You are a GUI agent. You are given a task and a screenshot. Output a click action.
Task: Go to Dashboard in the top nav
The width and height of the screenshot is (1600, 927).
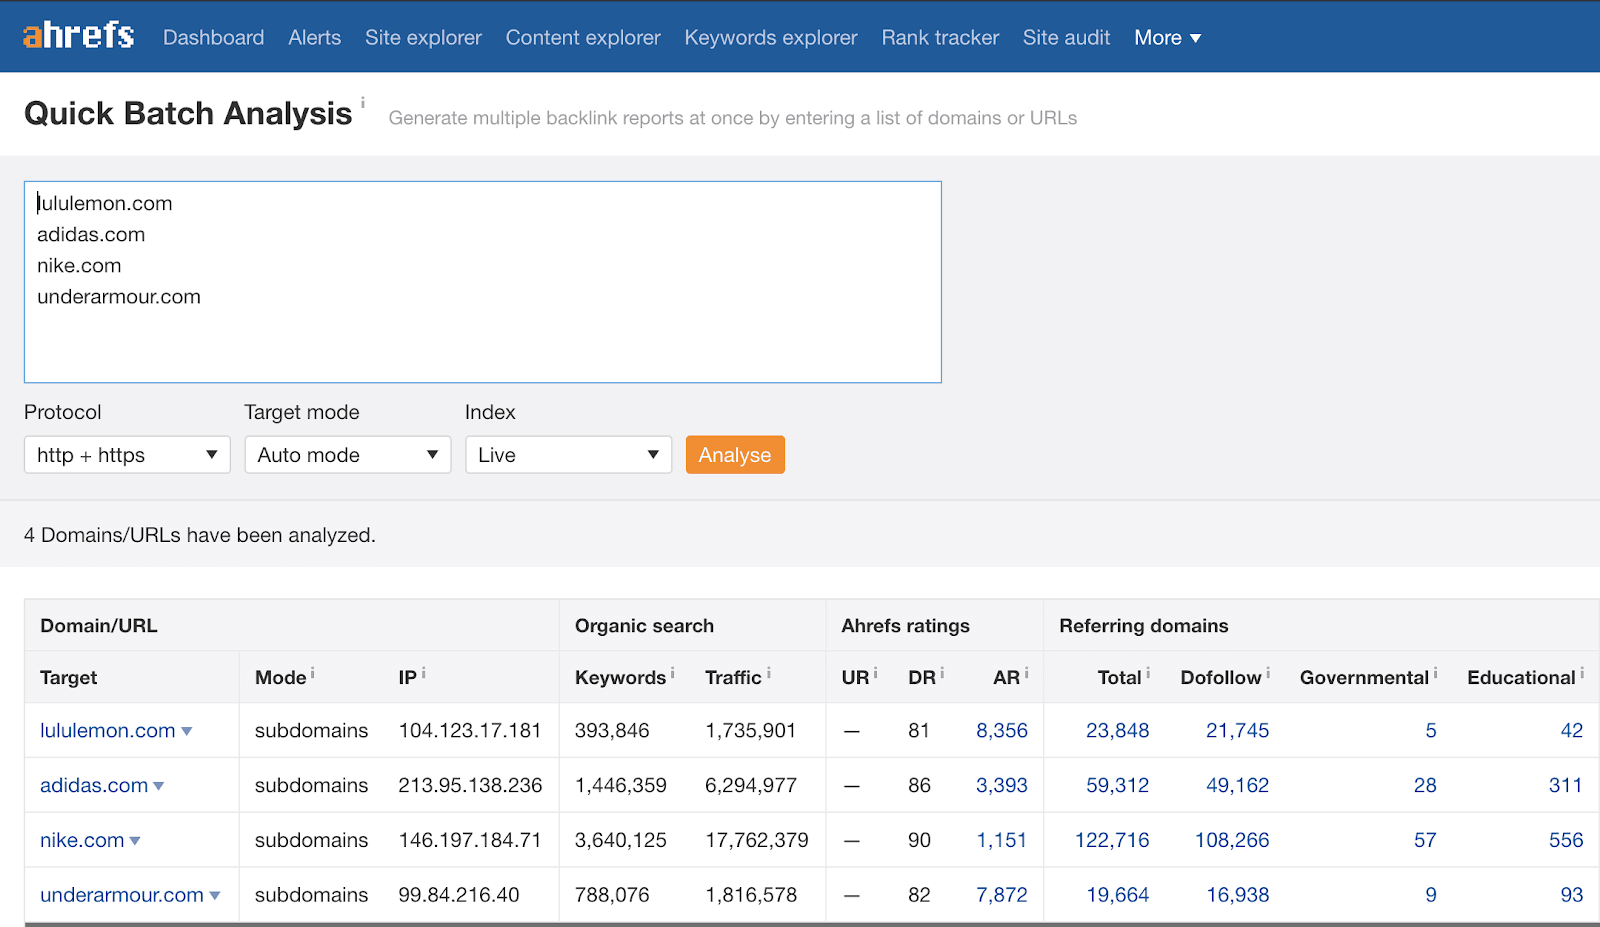[x=213, y=38]
